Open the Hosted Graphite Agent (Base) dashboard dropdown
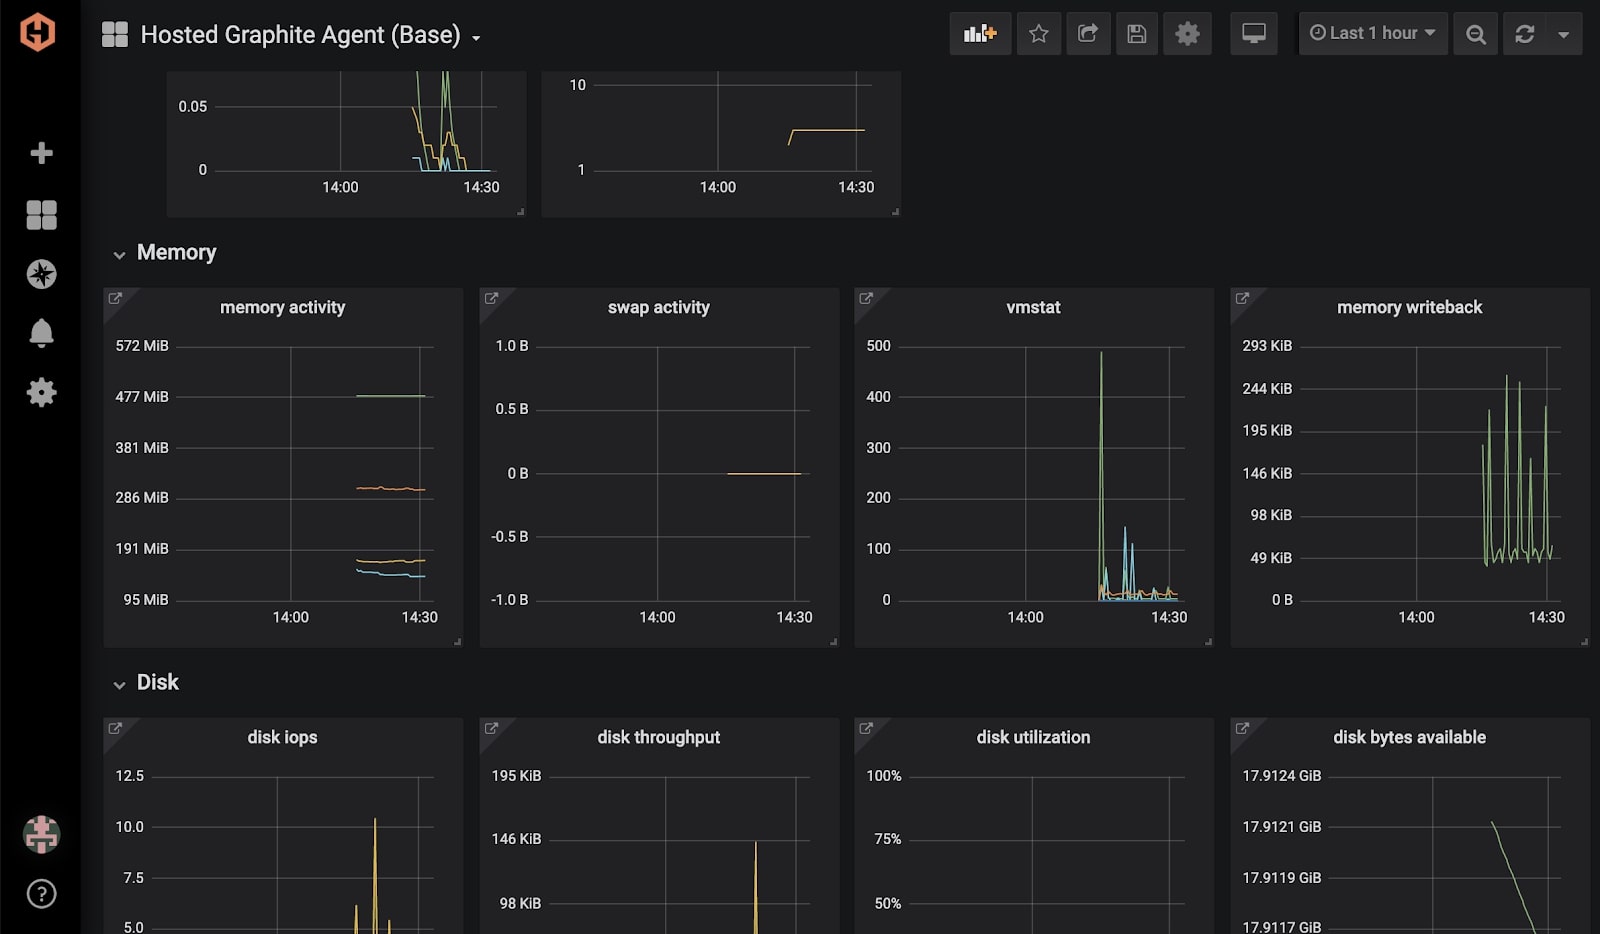Screen dimensions: 1600x934 310,35
